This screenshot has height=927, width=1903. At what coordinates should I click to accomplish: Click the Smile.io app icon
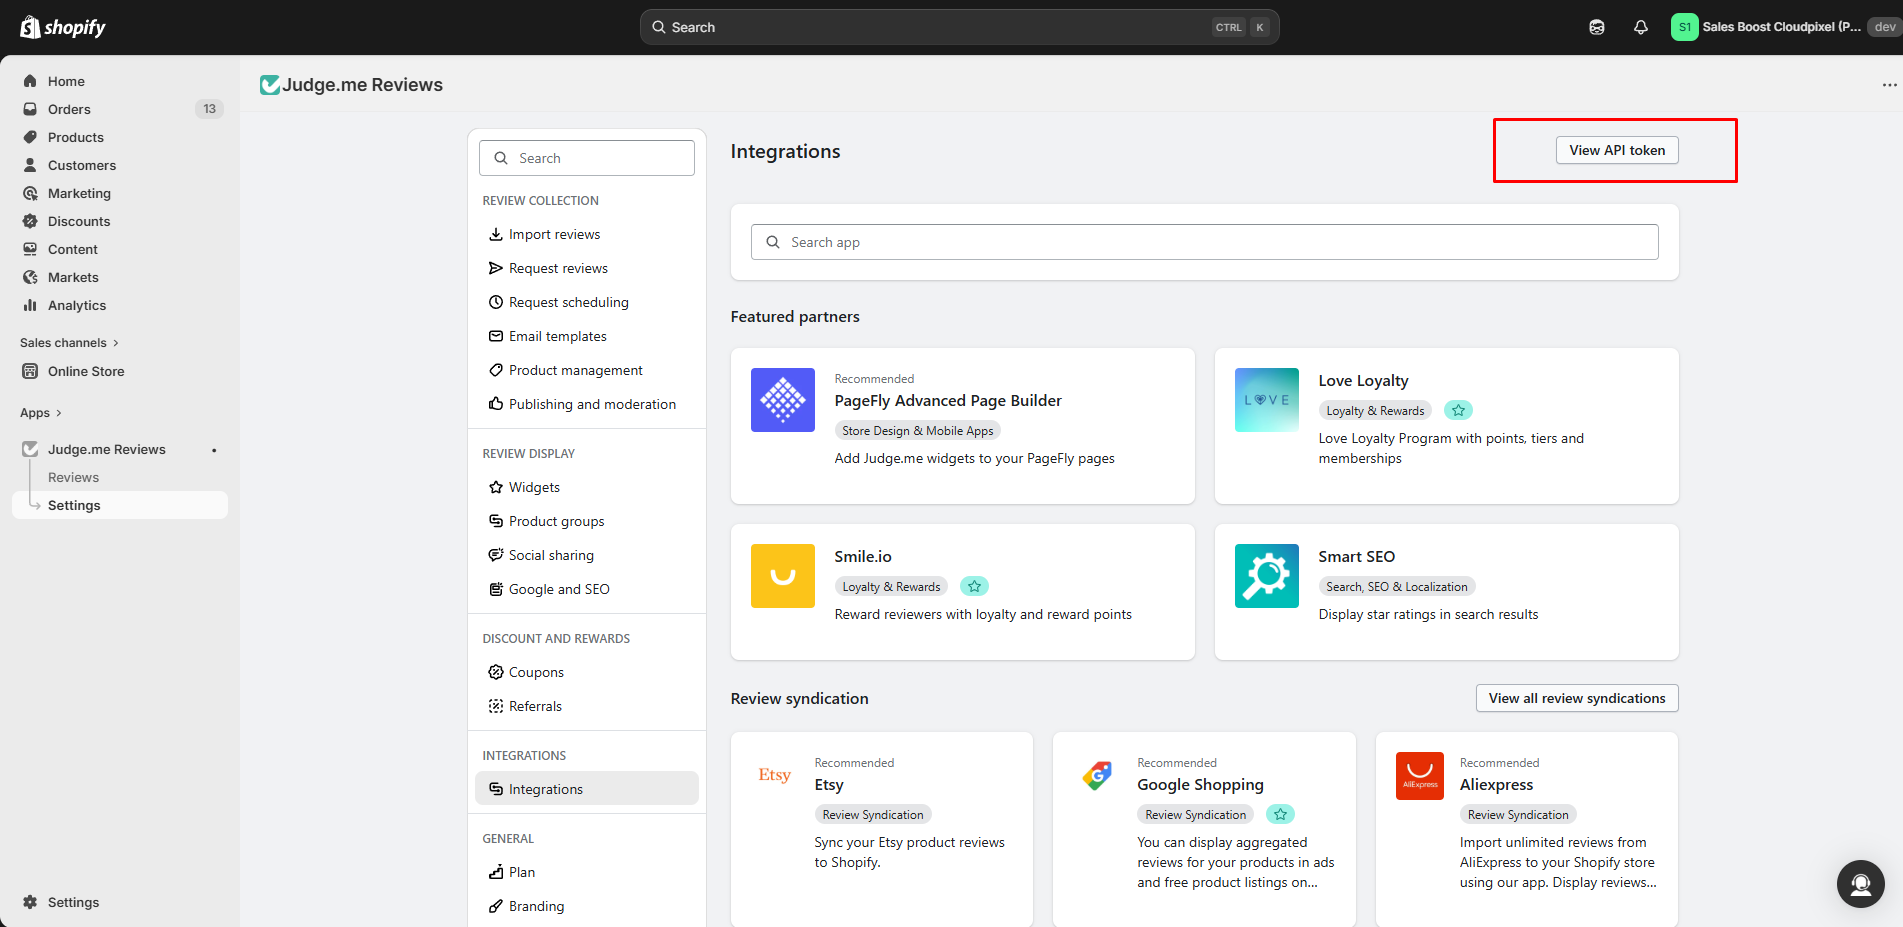point(782,576)
